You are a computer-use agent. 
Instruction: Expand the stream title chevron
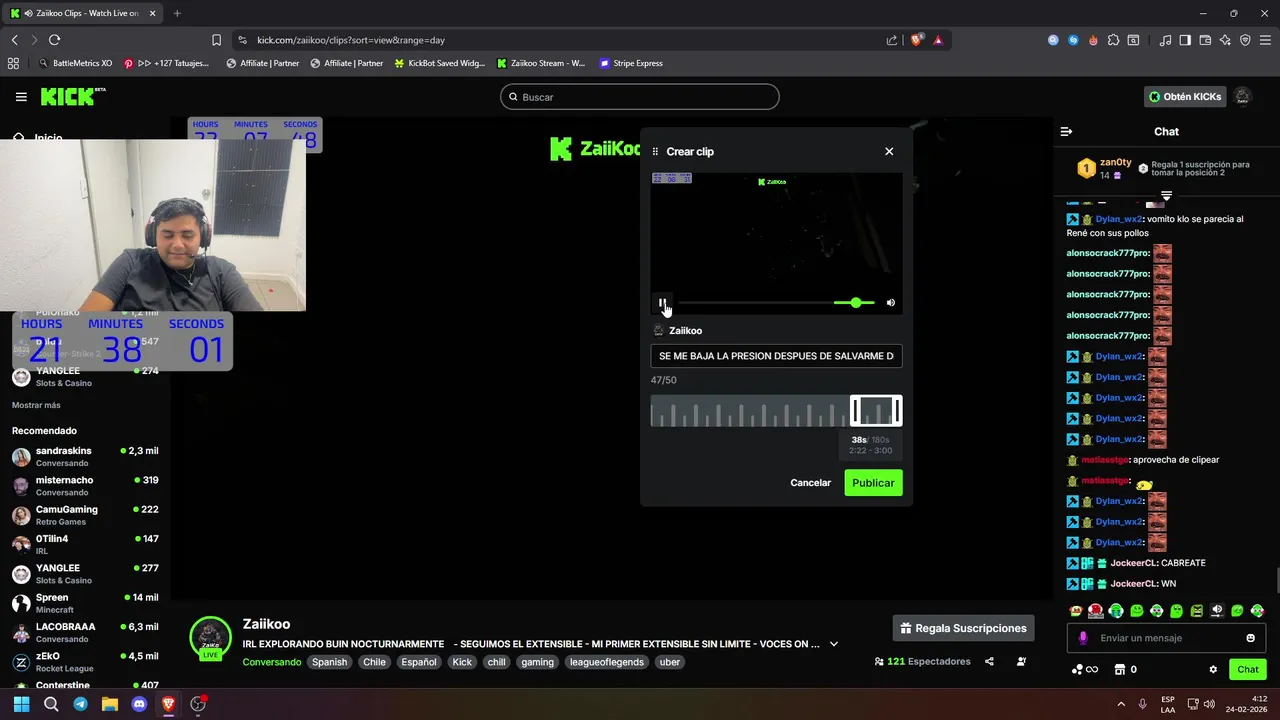click(x=834, y=644)
